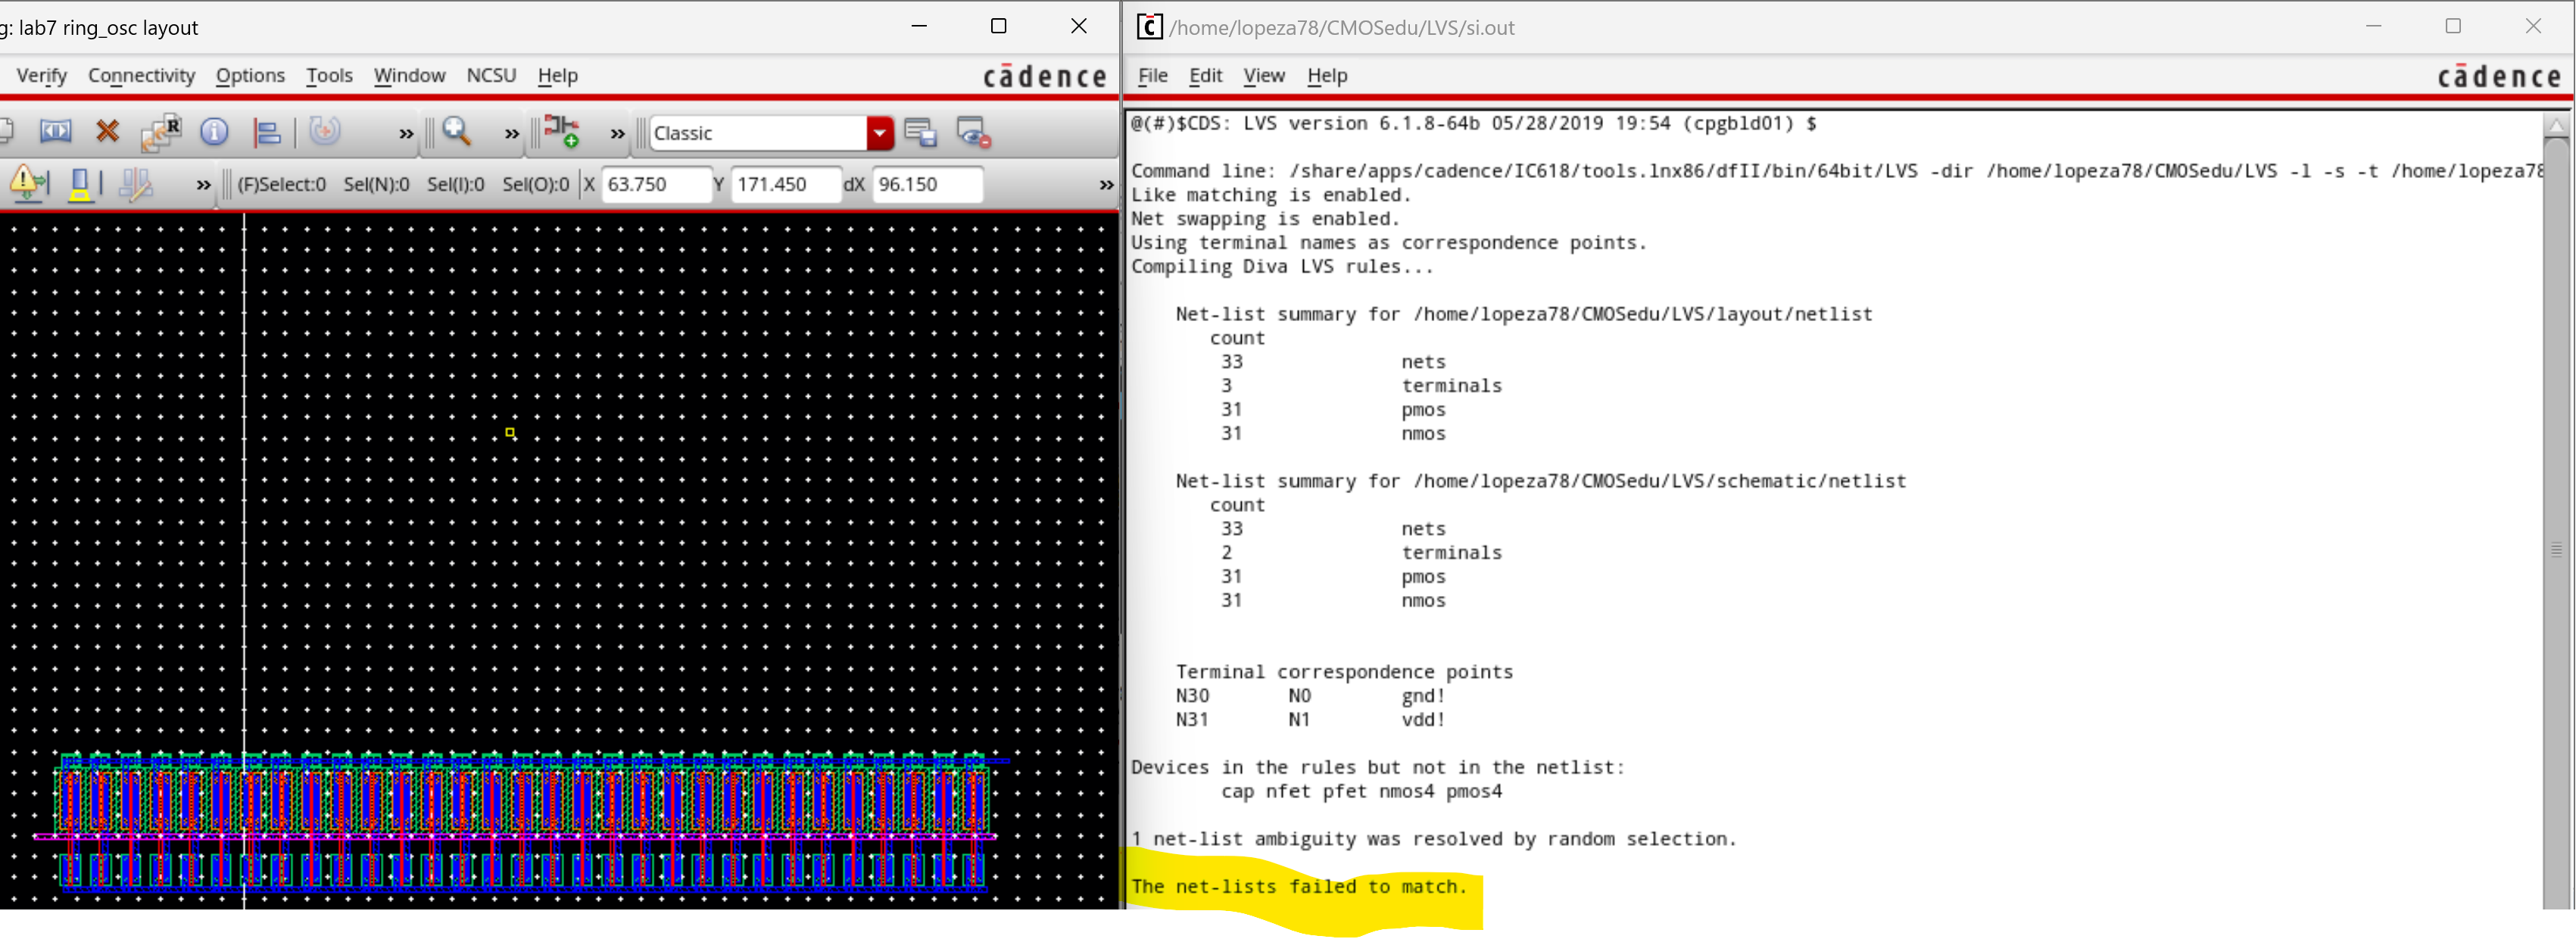2576x939 pixels.
Task: Expand overflow chevron after dX field
Action: click(x=1105, y=185)
